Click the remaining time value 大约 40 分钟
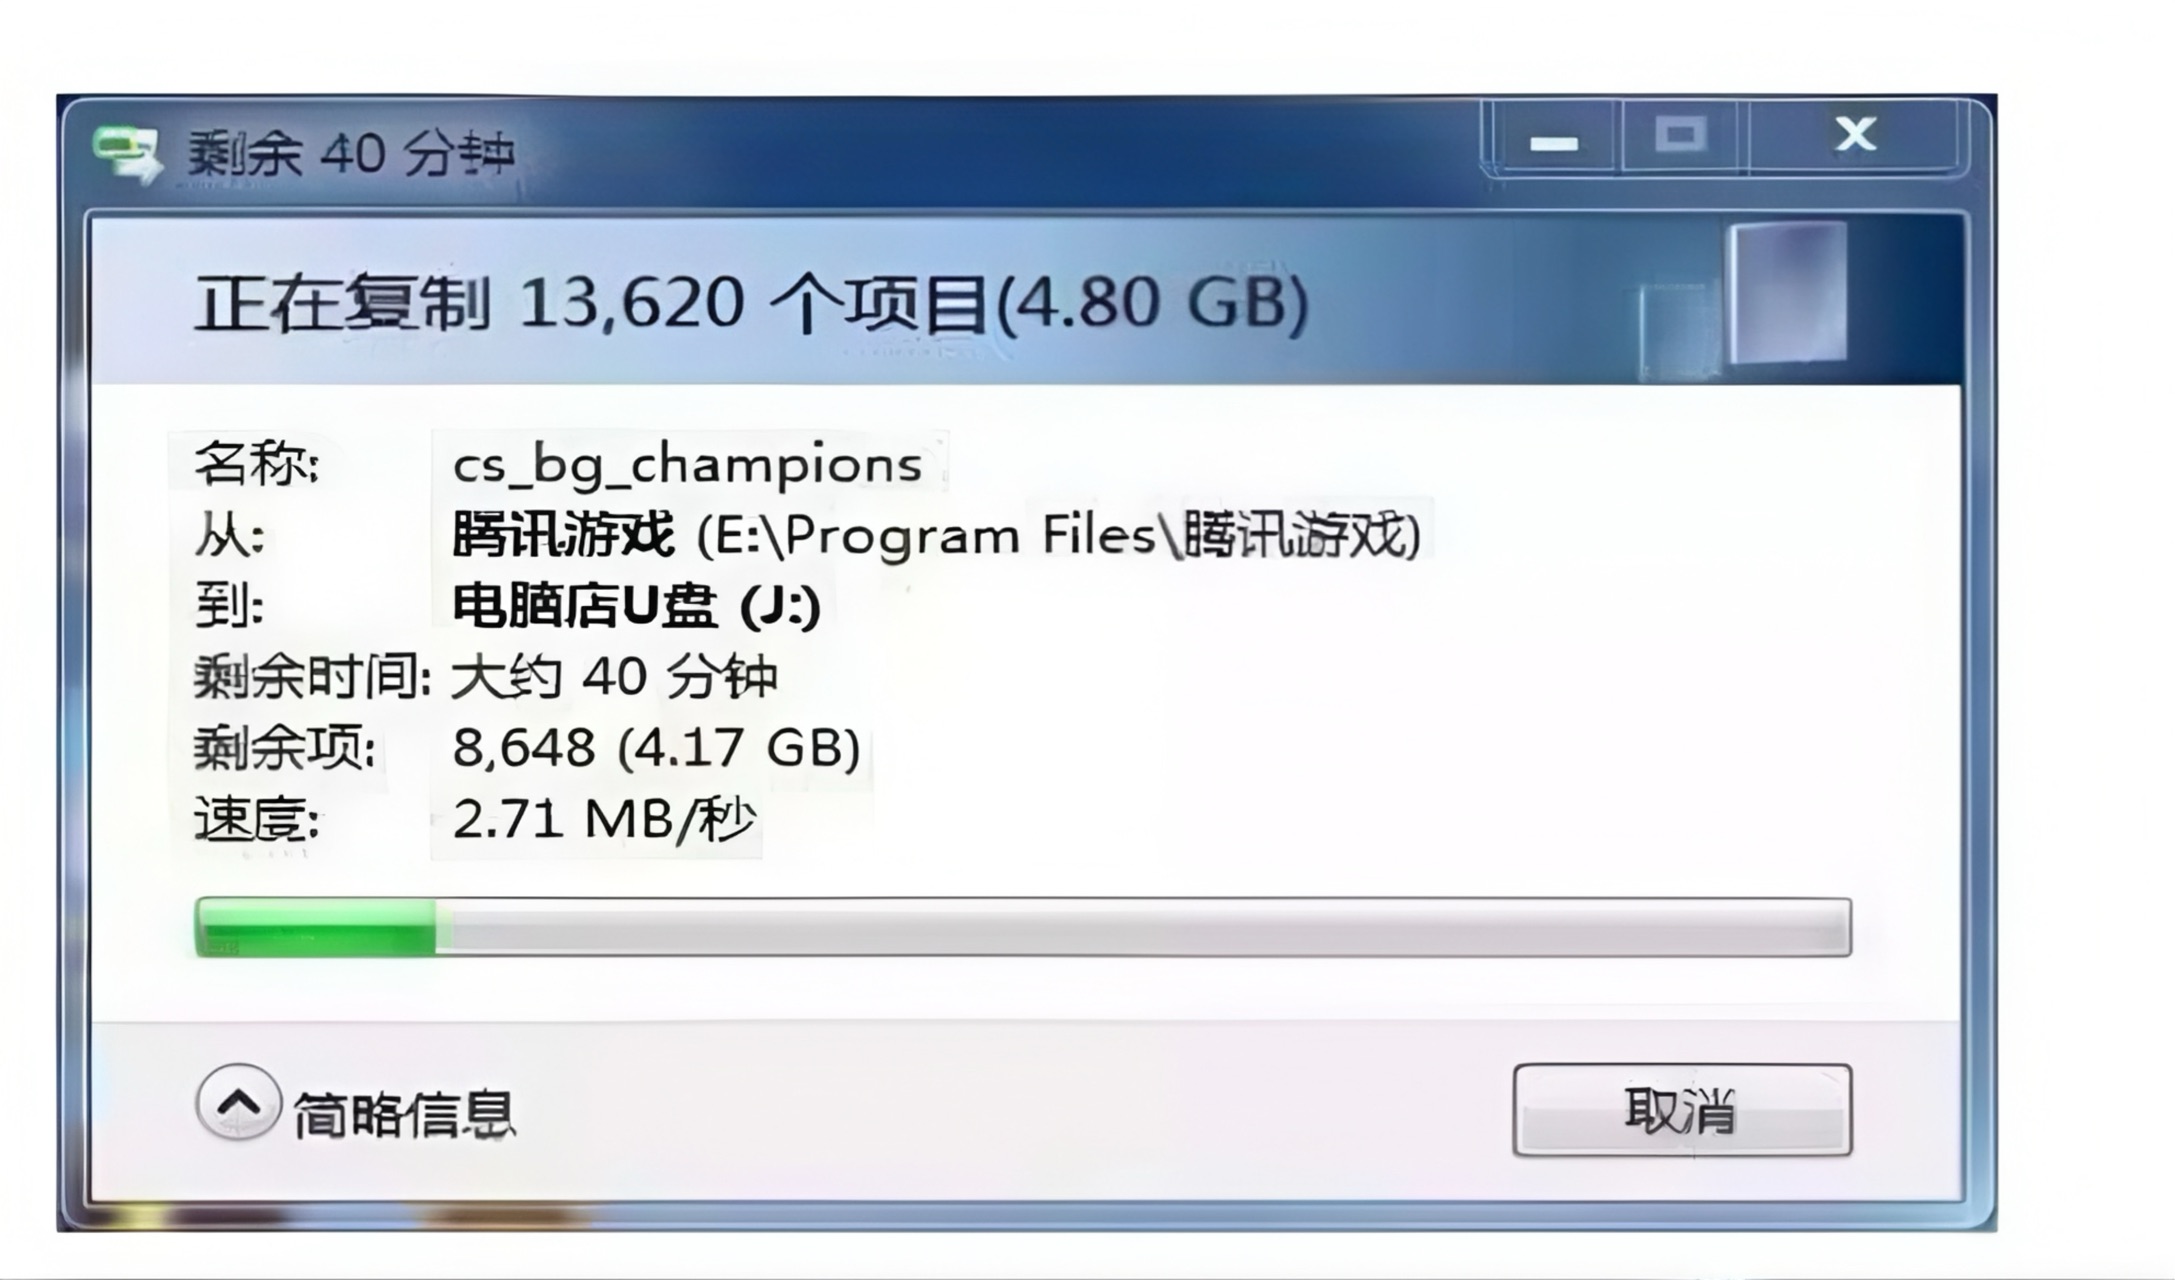Viewport: 2175px width, 1280px height. click(x=614, y=677)
